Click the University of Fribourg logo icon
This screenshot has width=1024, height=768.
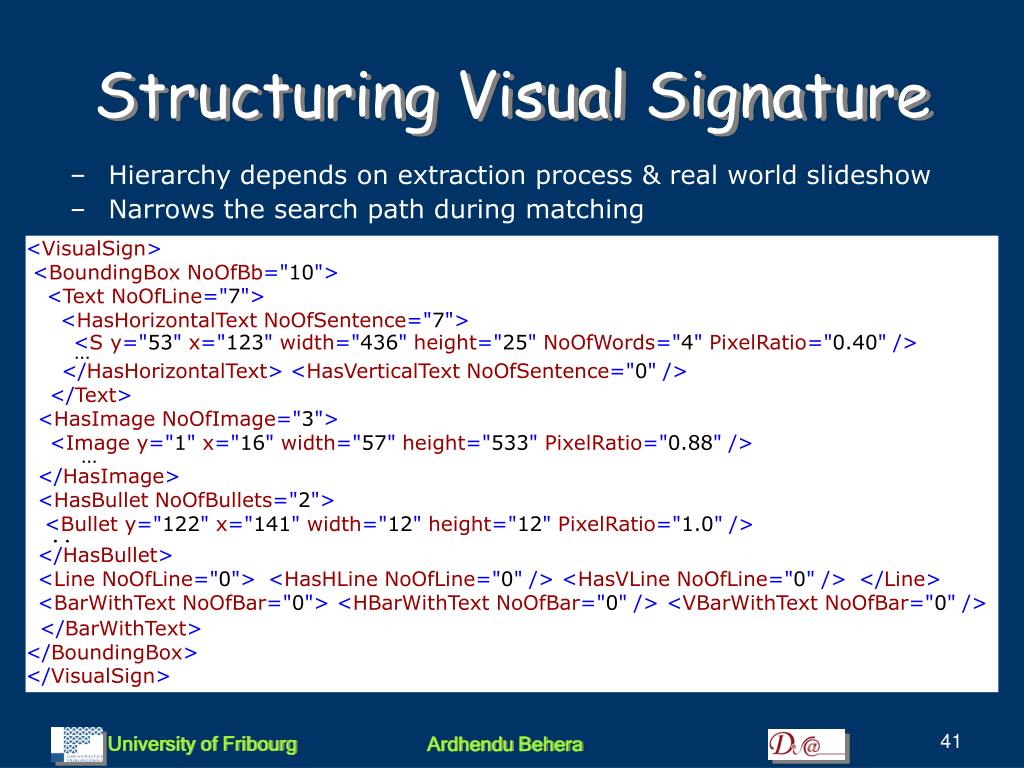click(x=78, y=745)
